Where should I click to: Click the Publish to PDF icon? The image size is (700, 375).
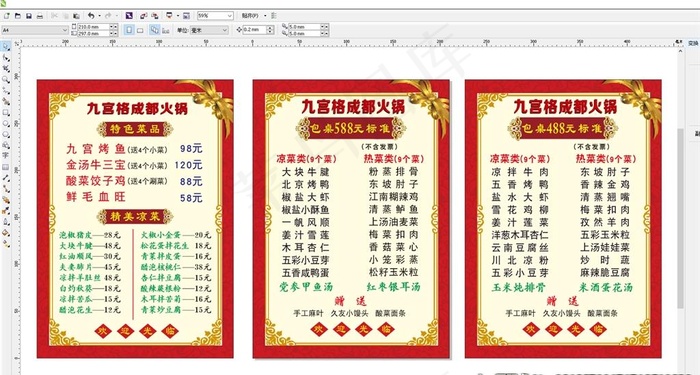169,16
